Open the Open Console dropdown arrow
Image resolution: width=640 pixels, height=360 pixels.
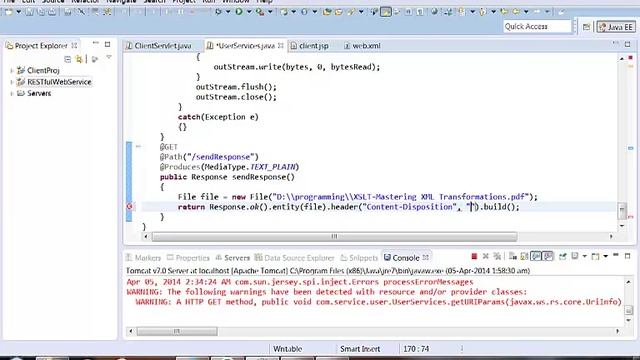click(605, 256)
